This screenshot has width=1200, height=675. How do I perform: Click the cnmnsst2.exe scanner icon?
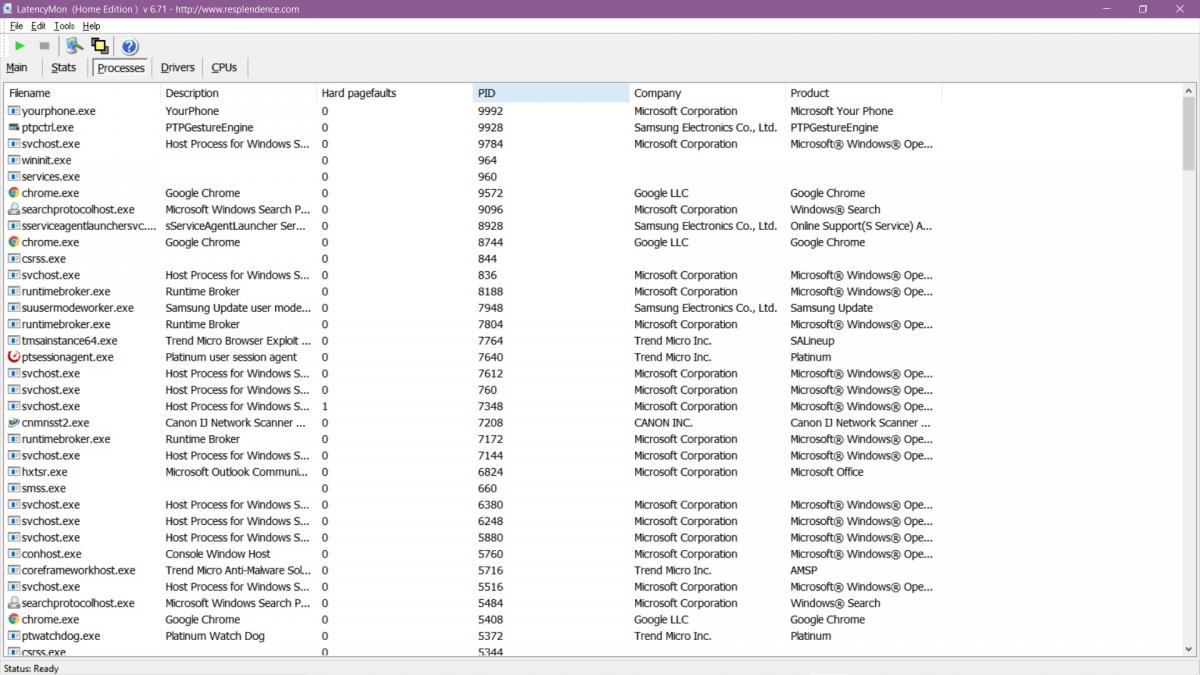(x=14, y=423)
